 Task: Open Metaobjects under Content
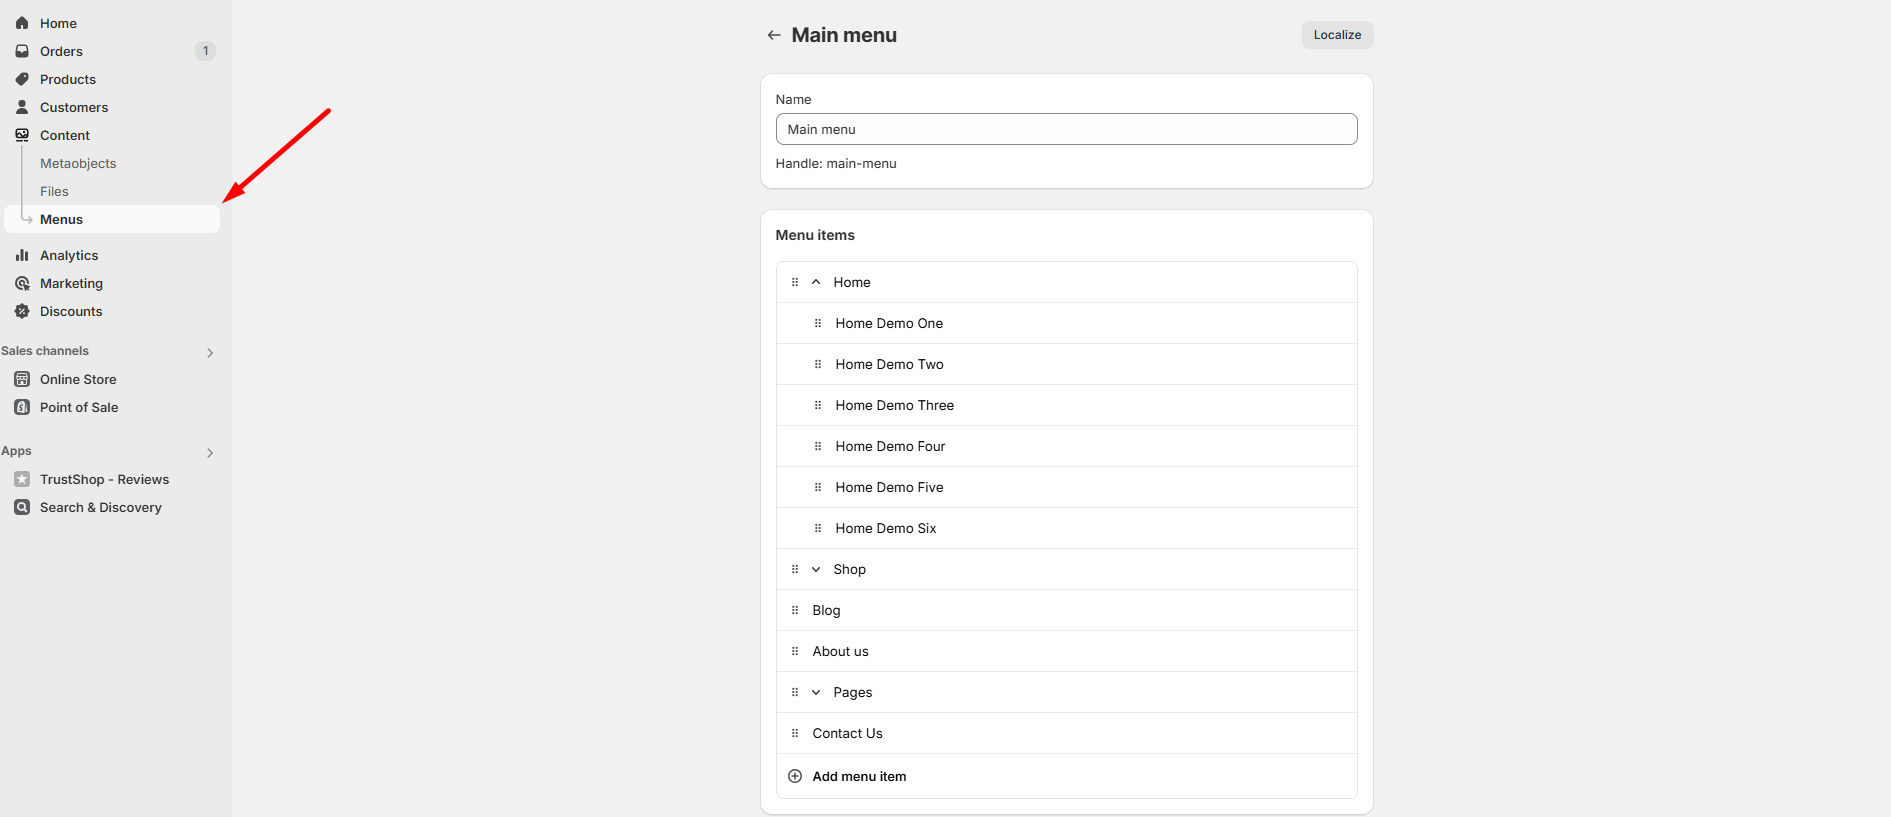point(78,163)
